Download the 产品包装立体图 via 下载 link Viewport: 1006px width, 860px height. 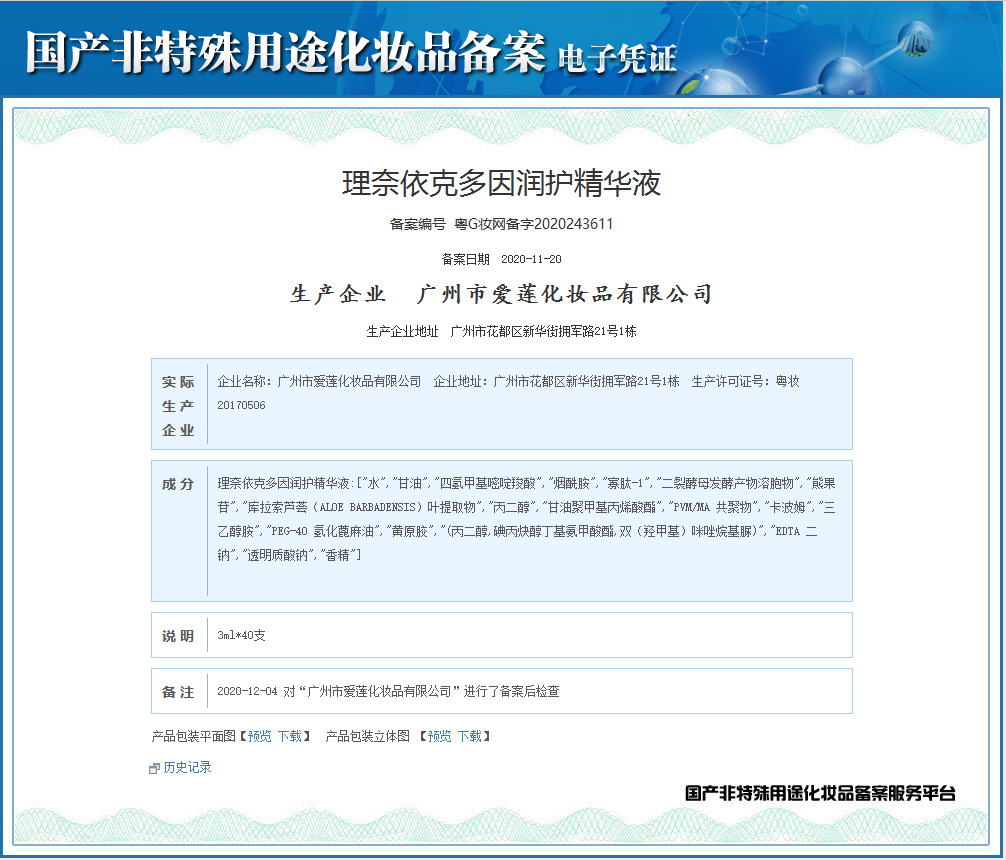[x=470, y=736]
